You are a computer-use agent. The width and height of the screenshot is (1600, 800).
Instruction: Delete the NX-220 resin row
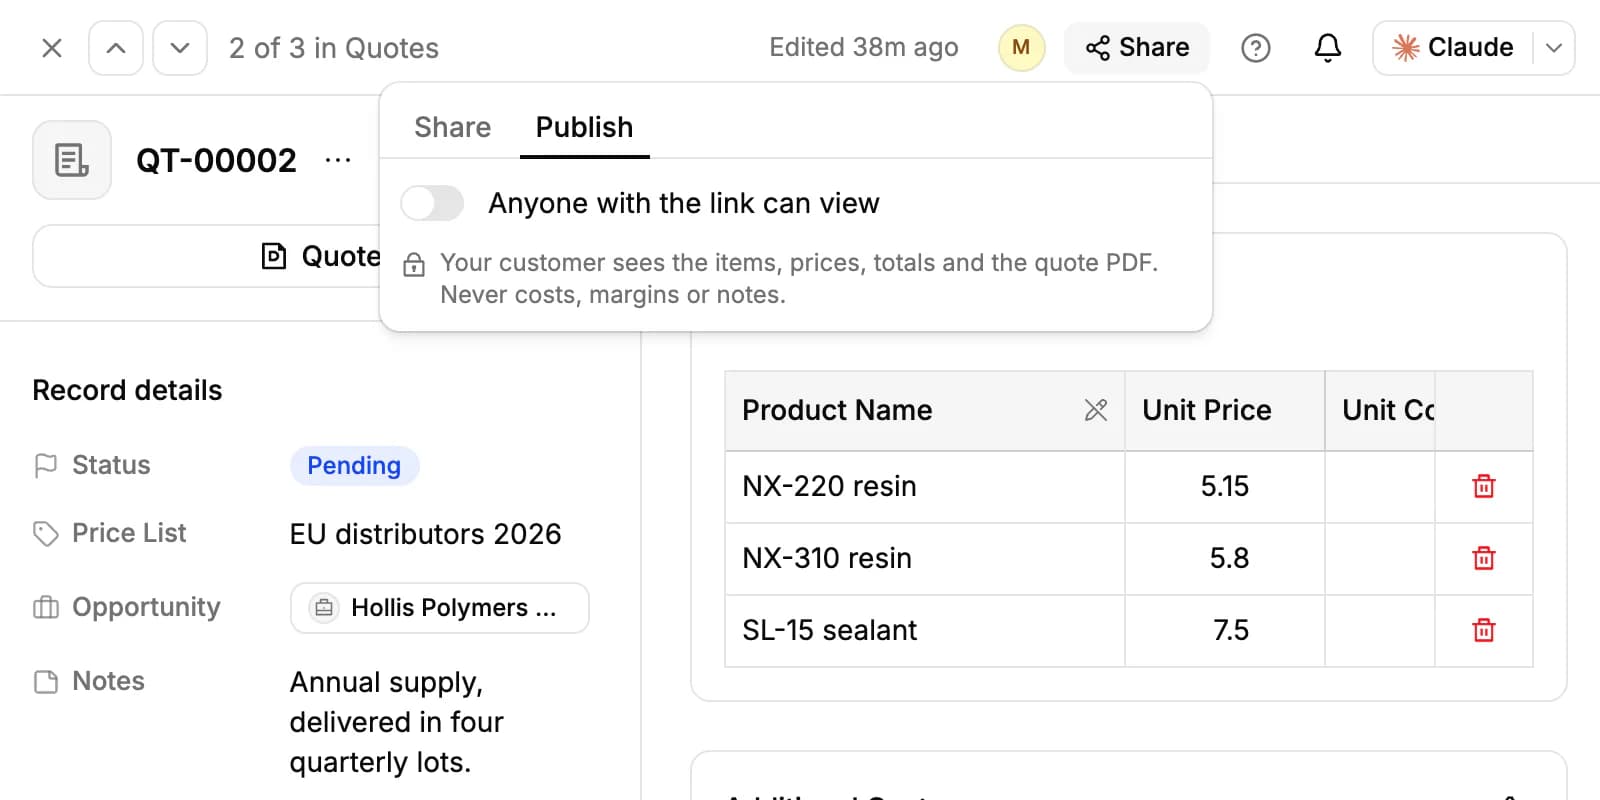pos(1484,486)
